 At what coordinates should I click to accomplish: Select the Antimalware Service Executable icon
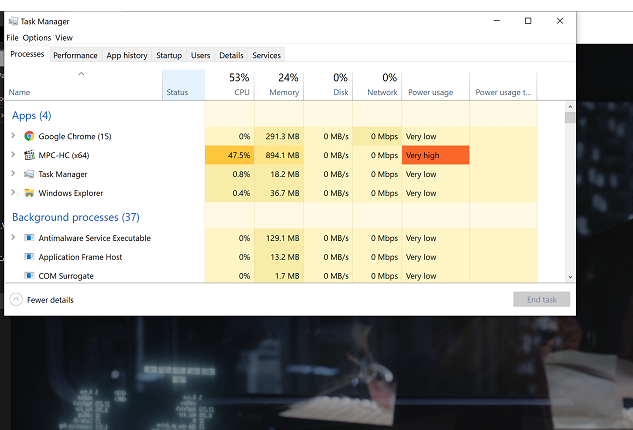pos(29,237)
